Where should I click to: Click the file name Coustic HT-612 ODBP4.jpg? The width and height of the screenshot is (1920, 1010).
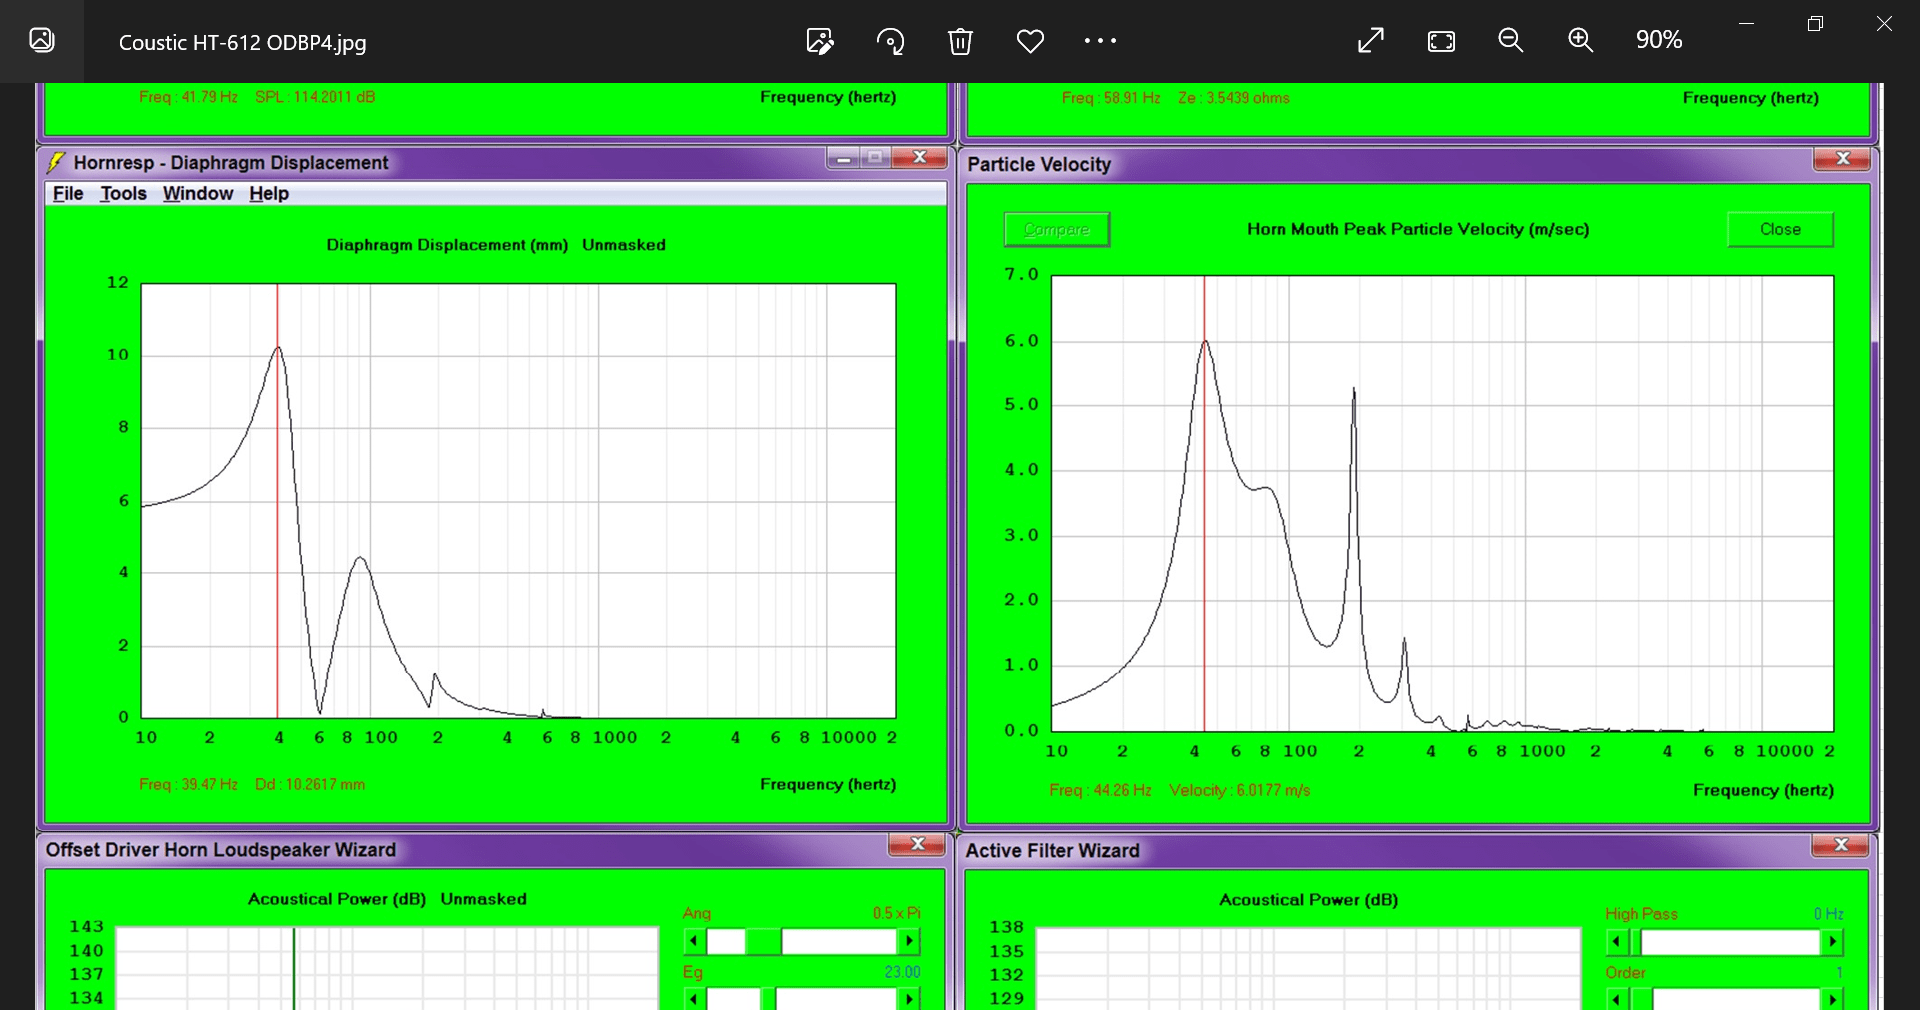pos(242,42)
